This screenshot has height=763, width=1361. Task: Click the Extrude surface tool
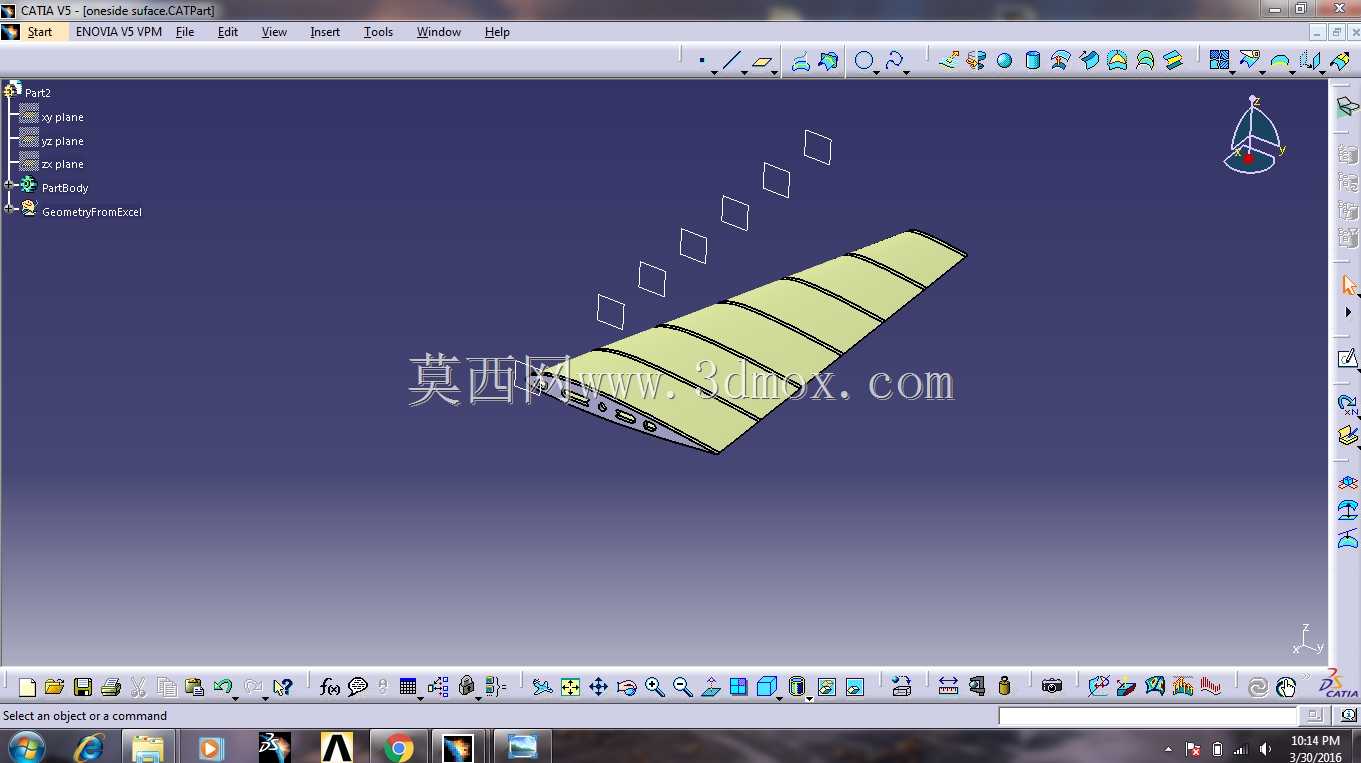[949, 61]
